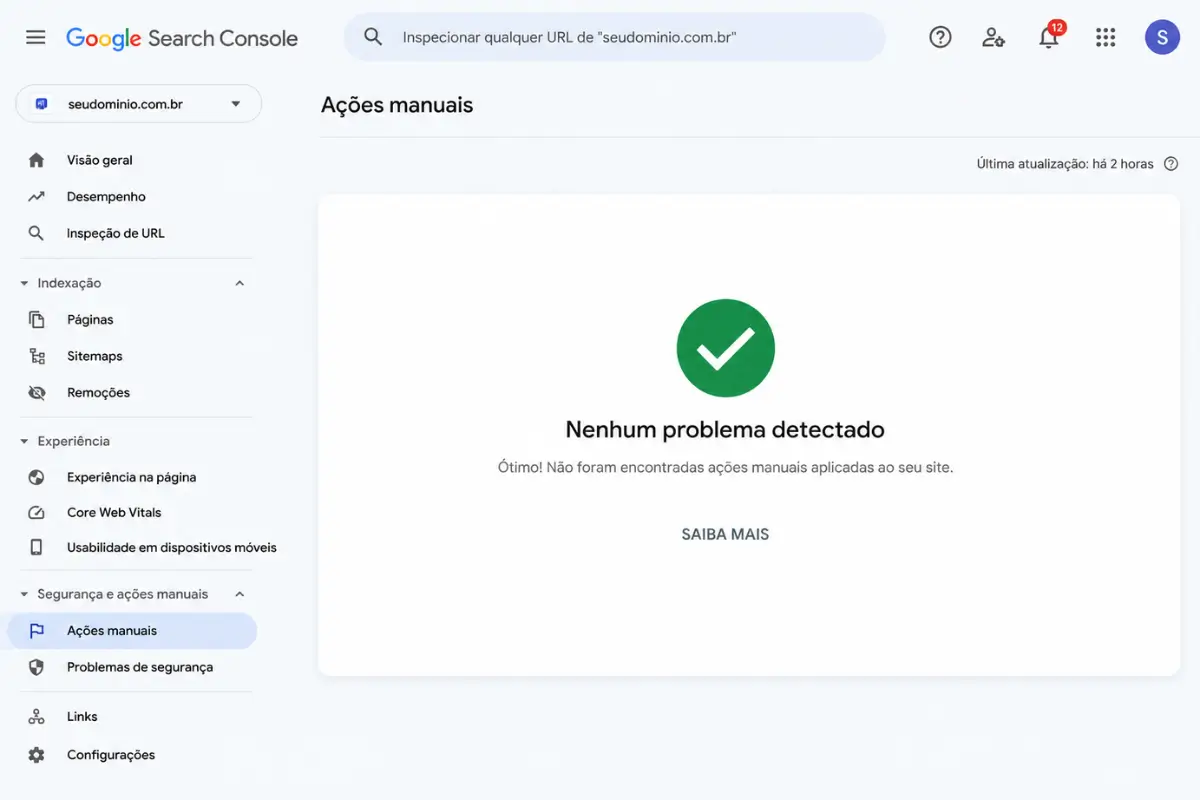This screenshot has height=800, width=1200.
Task: Click the Problemas de segurança shield icon
Action: pyautogui.click(x=37, y=667)
